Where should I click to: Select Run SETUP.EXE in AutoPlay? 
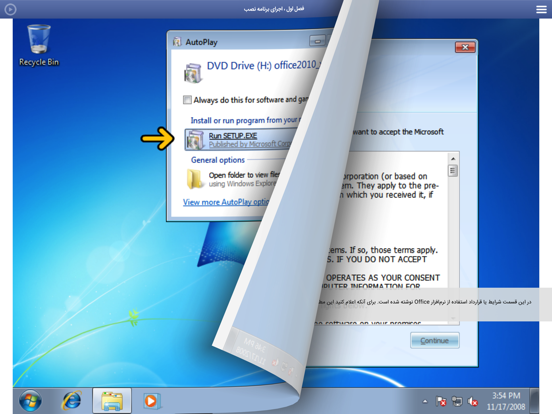240,140
